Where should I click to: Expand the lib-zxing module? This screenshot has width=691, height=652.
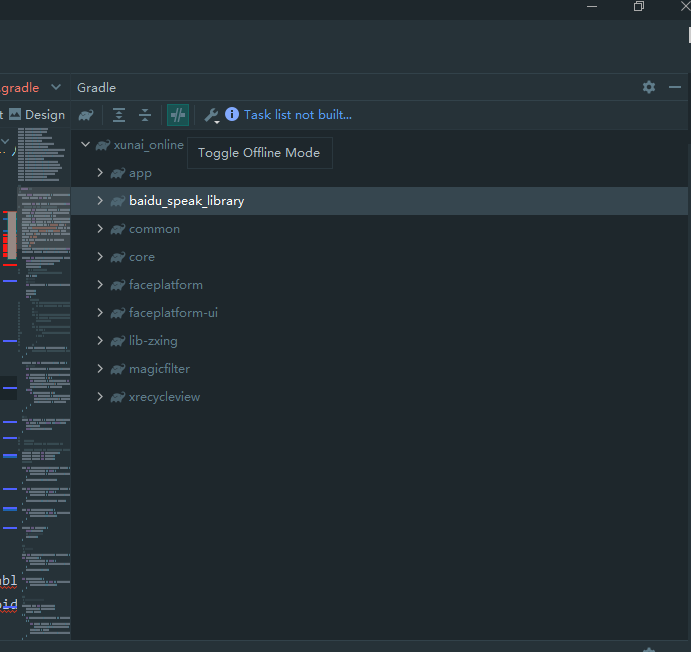click(x=100, y=341)
